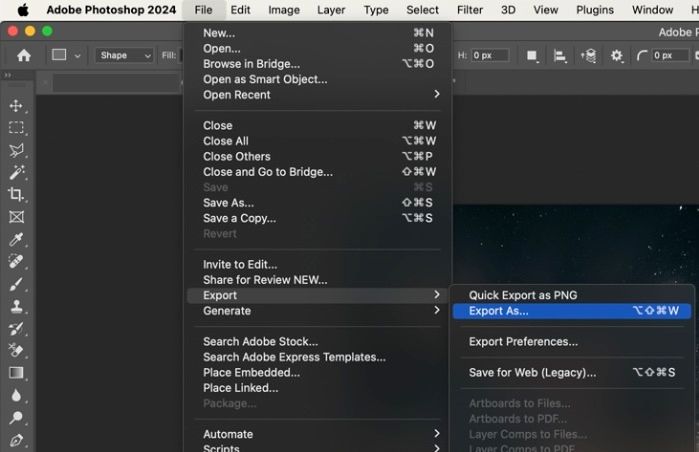Select the Rectangular Marquee tool
The image size is (699, 452).
[16, 128]
